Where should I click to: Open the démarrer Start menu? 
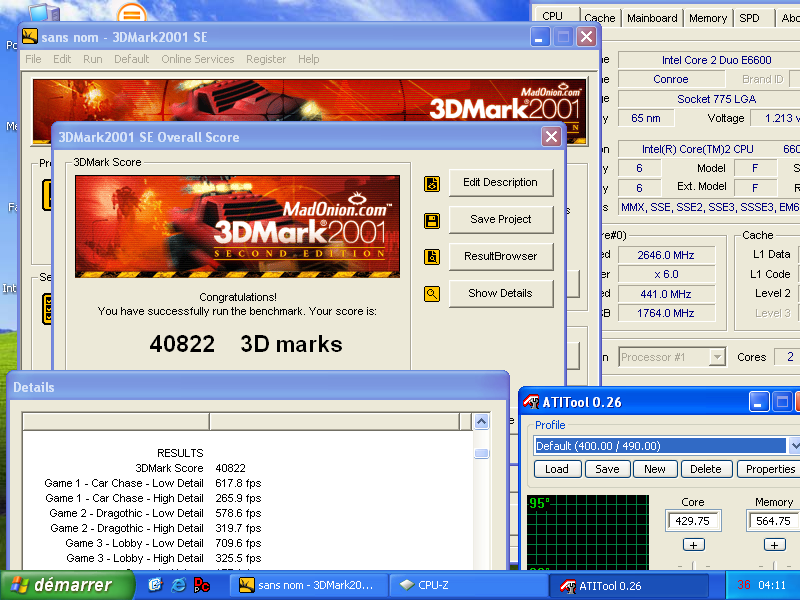pyautogui.click(x=67, y=585)
